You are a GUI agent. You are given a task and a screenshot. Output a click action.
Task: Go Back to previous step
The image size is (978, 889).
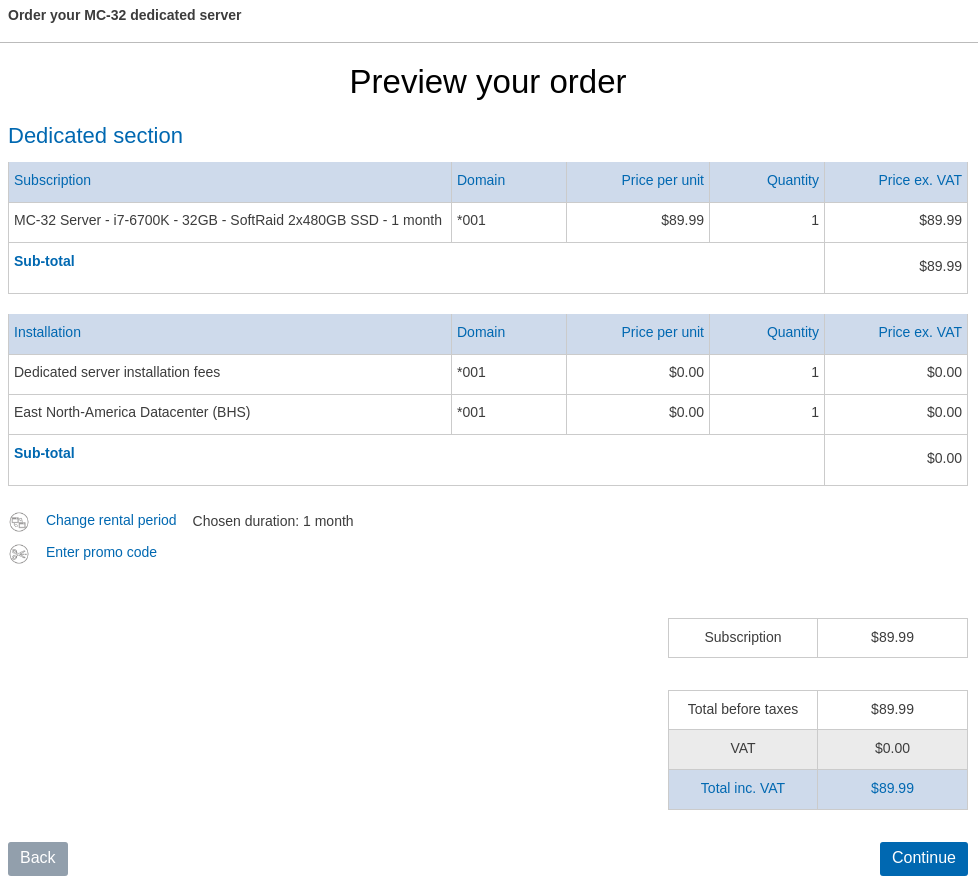[38, 858]
